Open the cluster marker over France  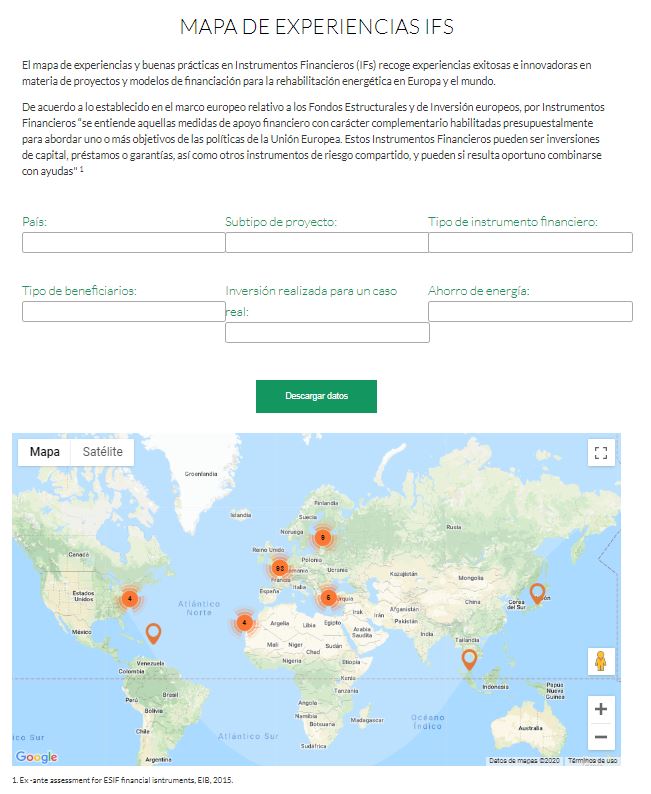(280, 568)
